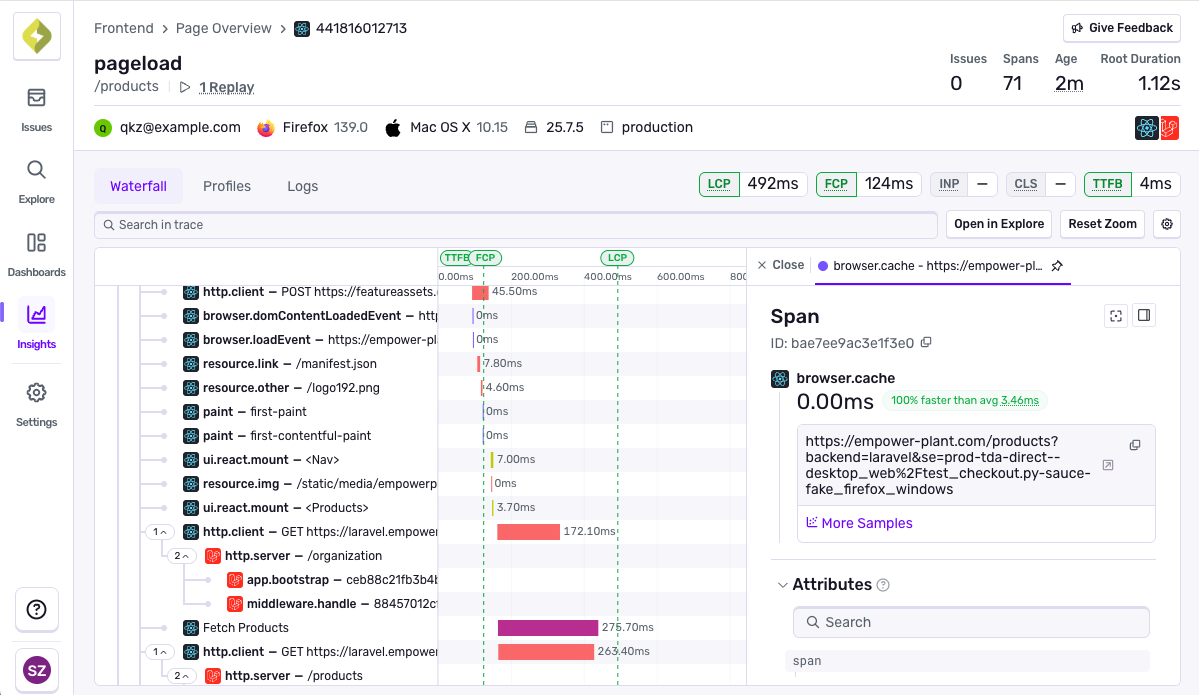Copy the span ID bae7ee9ac3e1f3e0
The height and width of the screenshot is (695, 1199).
pyautogui.click(x=925, y=342)
